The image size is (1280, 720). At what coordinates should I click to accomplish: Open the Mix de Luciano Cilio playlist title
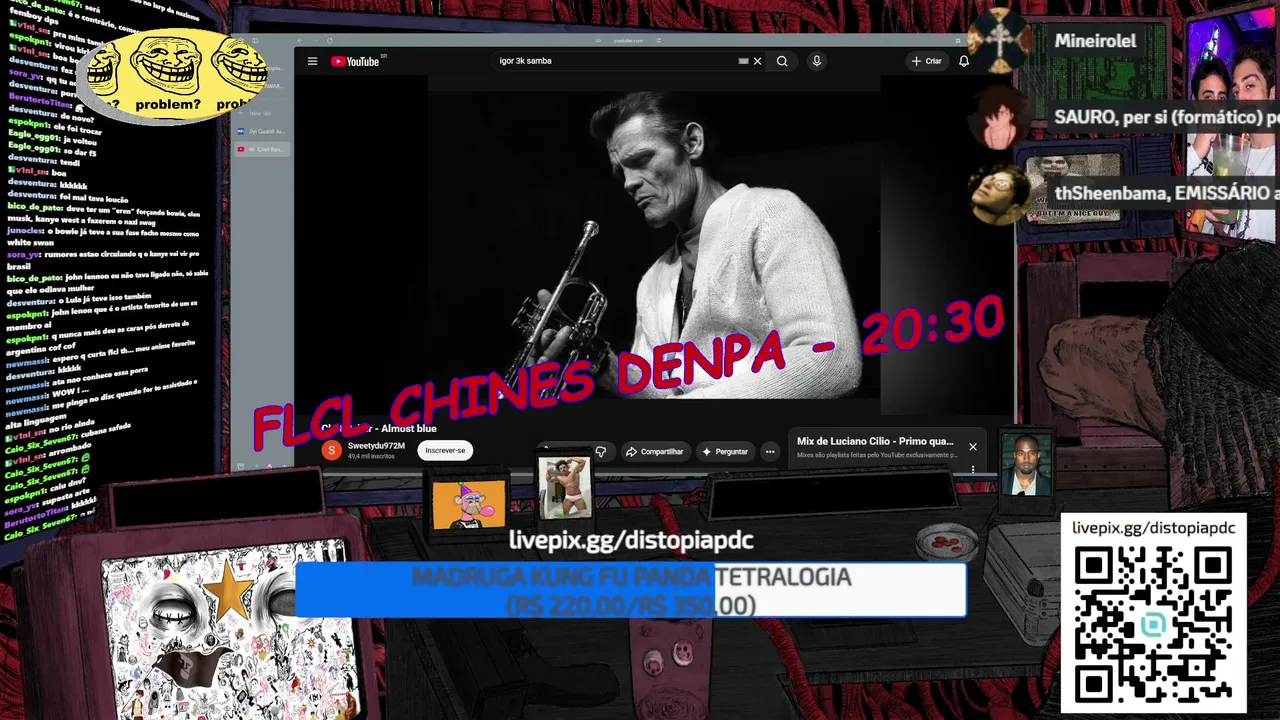tap(875, 441)
